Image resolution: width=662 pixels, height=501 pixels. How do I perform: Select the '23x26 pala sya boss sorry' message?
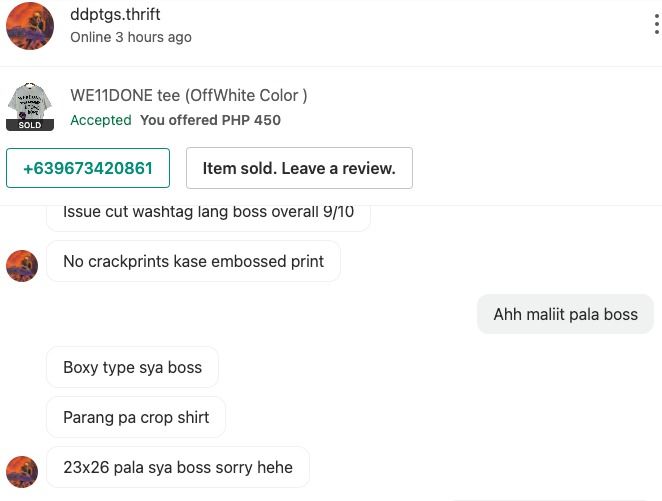[178, 467]
